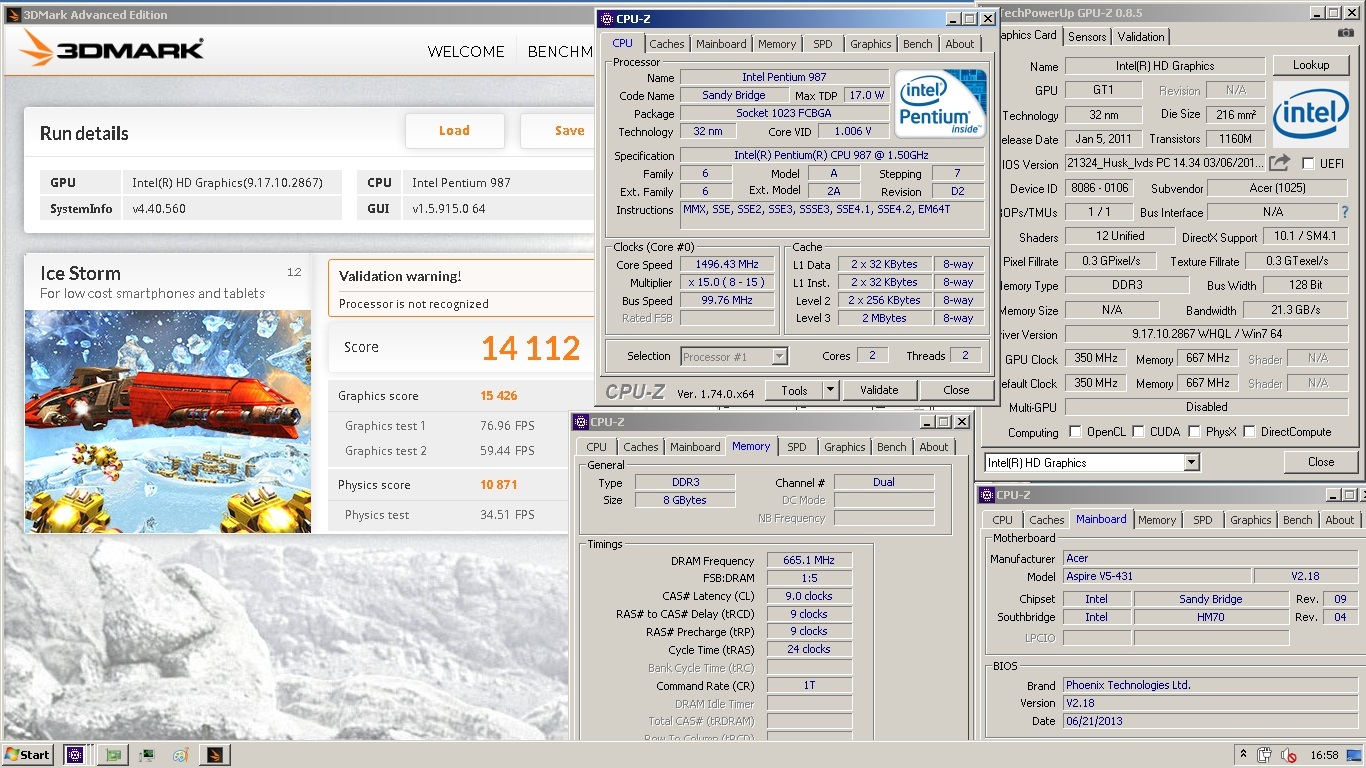The height and width of the screenshot is (768, 1366).
Task: Click the Graphics score 15 426
Action: (499, 396)
